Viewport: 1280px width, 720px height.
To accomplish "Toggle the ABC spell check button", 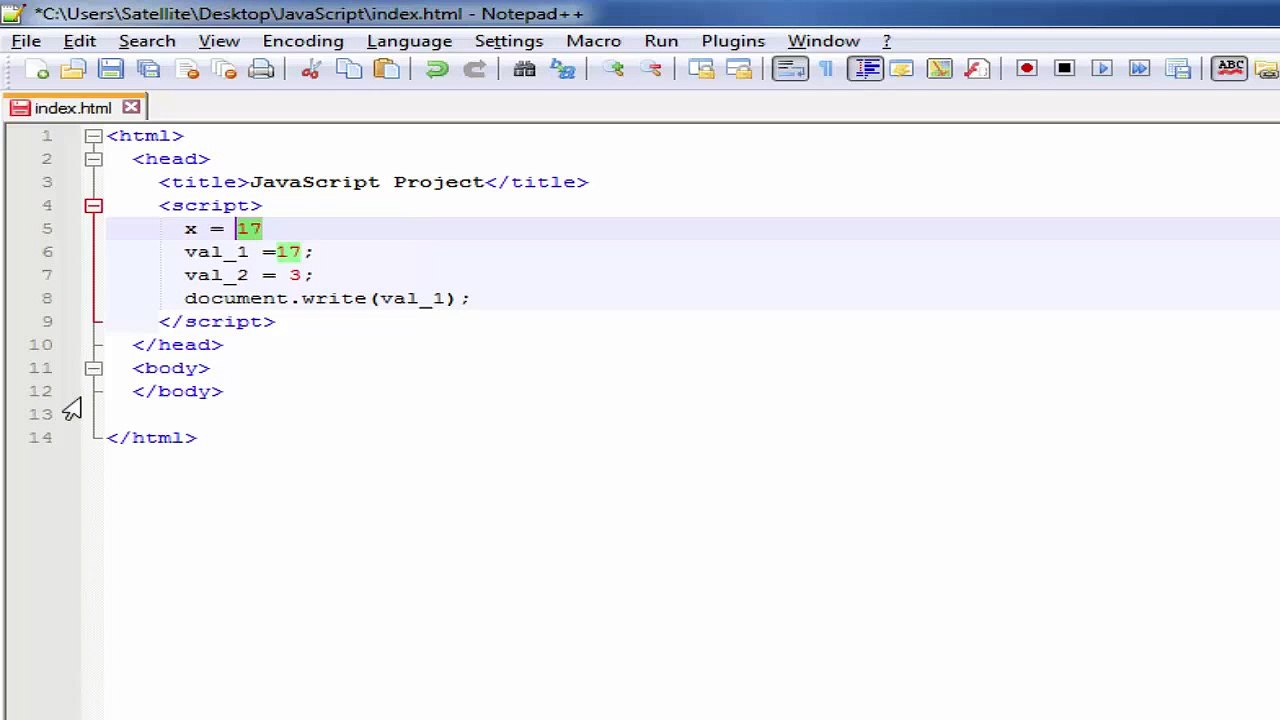I will [x=1230, y=69].
